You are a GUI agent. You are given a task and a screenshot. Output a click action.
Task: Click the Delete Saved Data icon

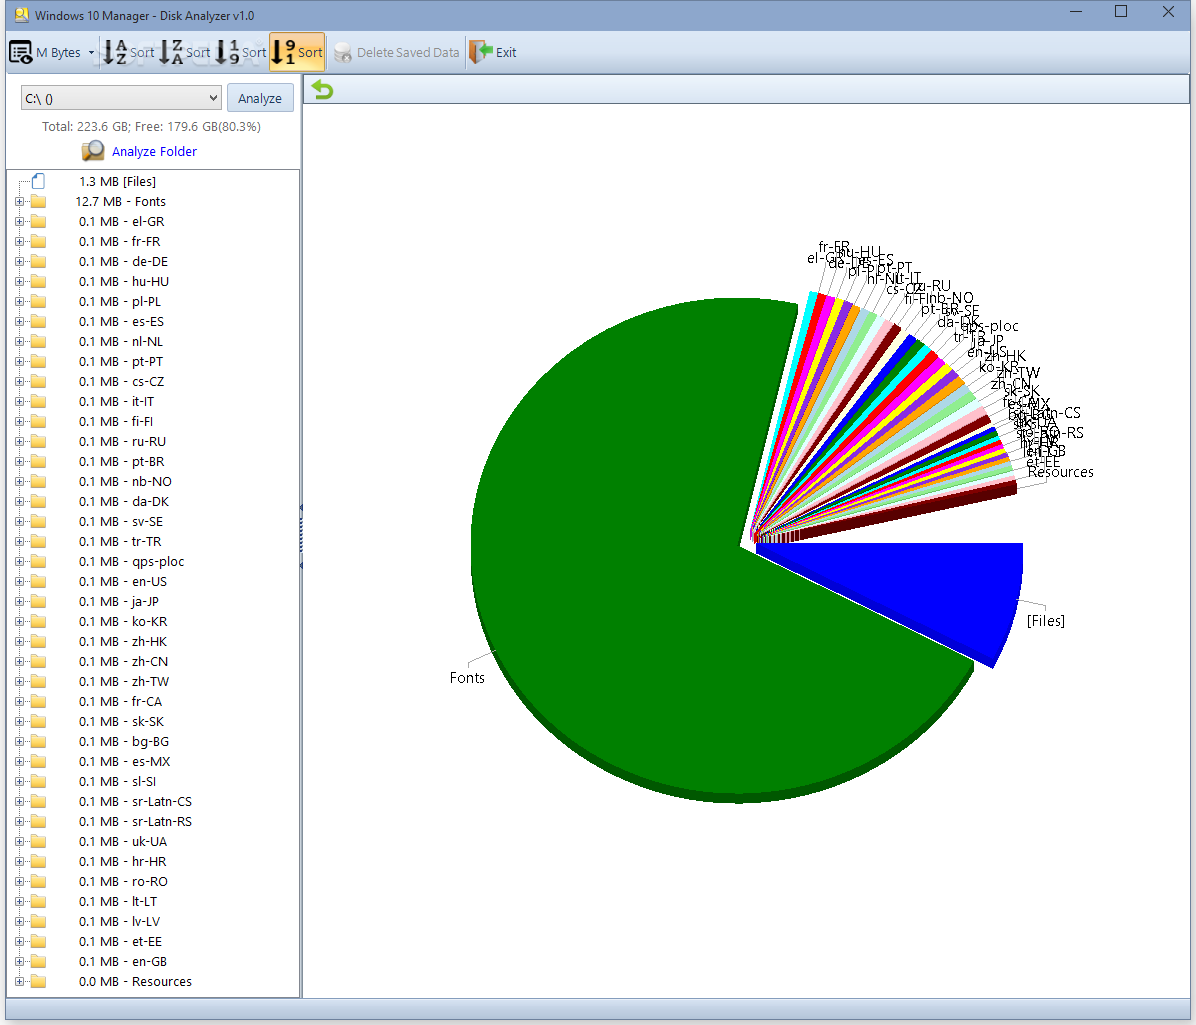(x=343, y=53)
